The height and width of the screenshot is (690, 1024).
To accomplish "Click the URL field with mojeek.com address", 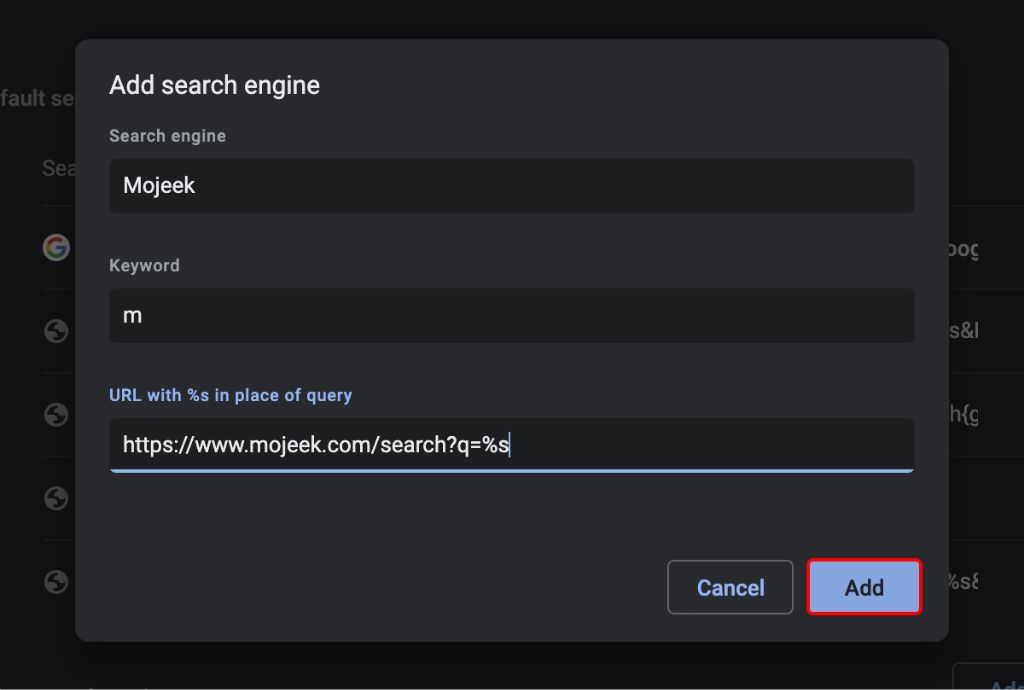I will [511, 445].
